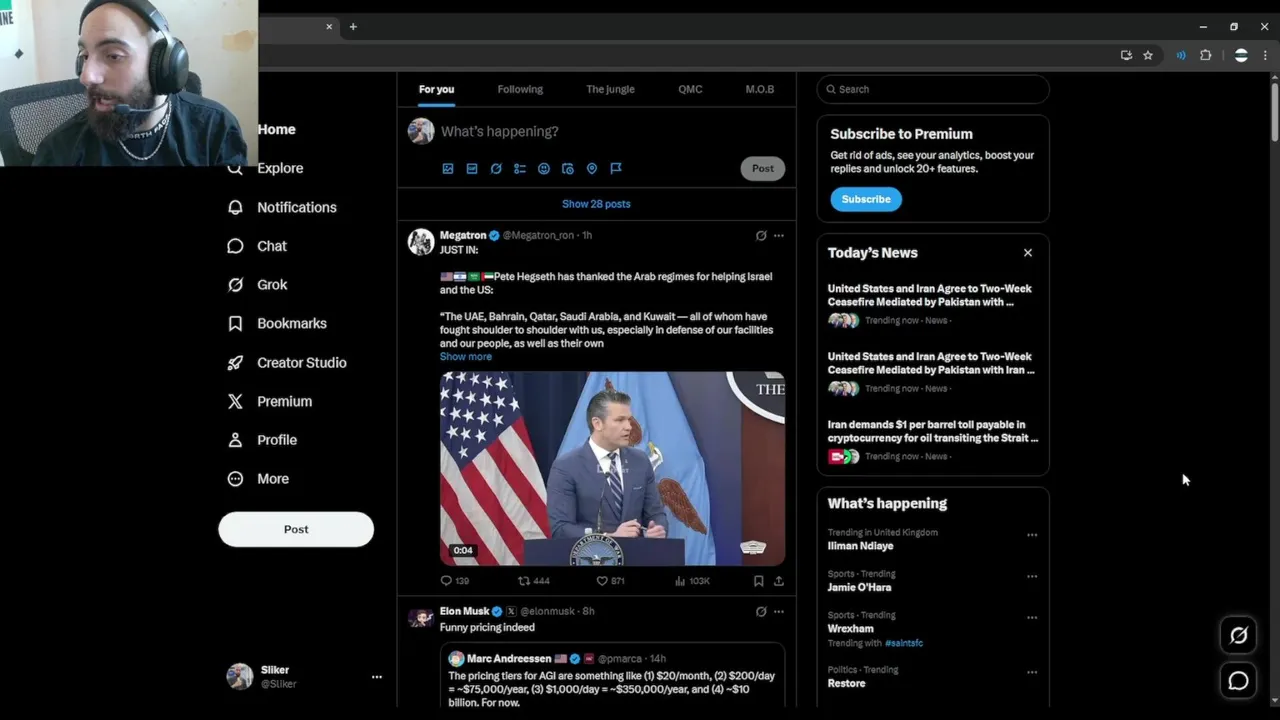
Task: Close Today's News panel
Action: 1027,253
